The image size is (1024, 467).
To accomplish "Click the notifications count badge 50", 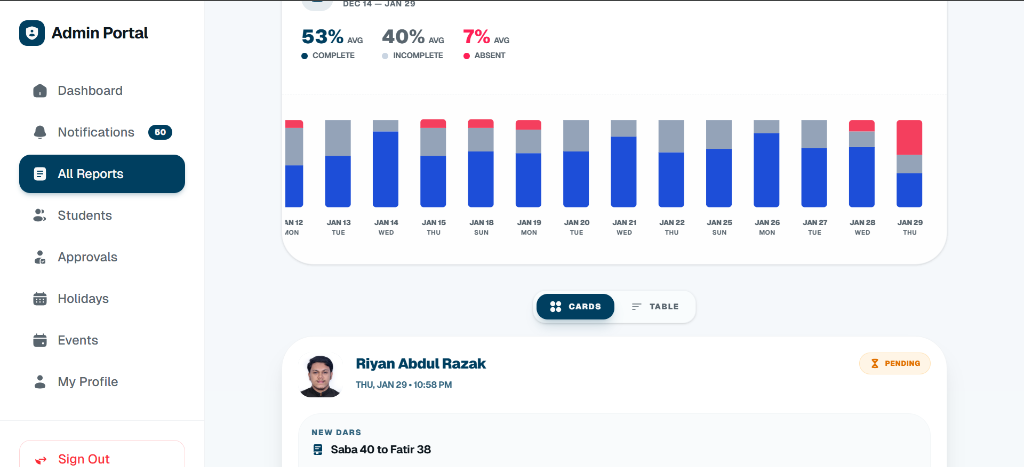I will pyautogui.click(x=160, y=132).
